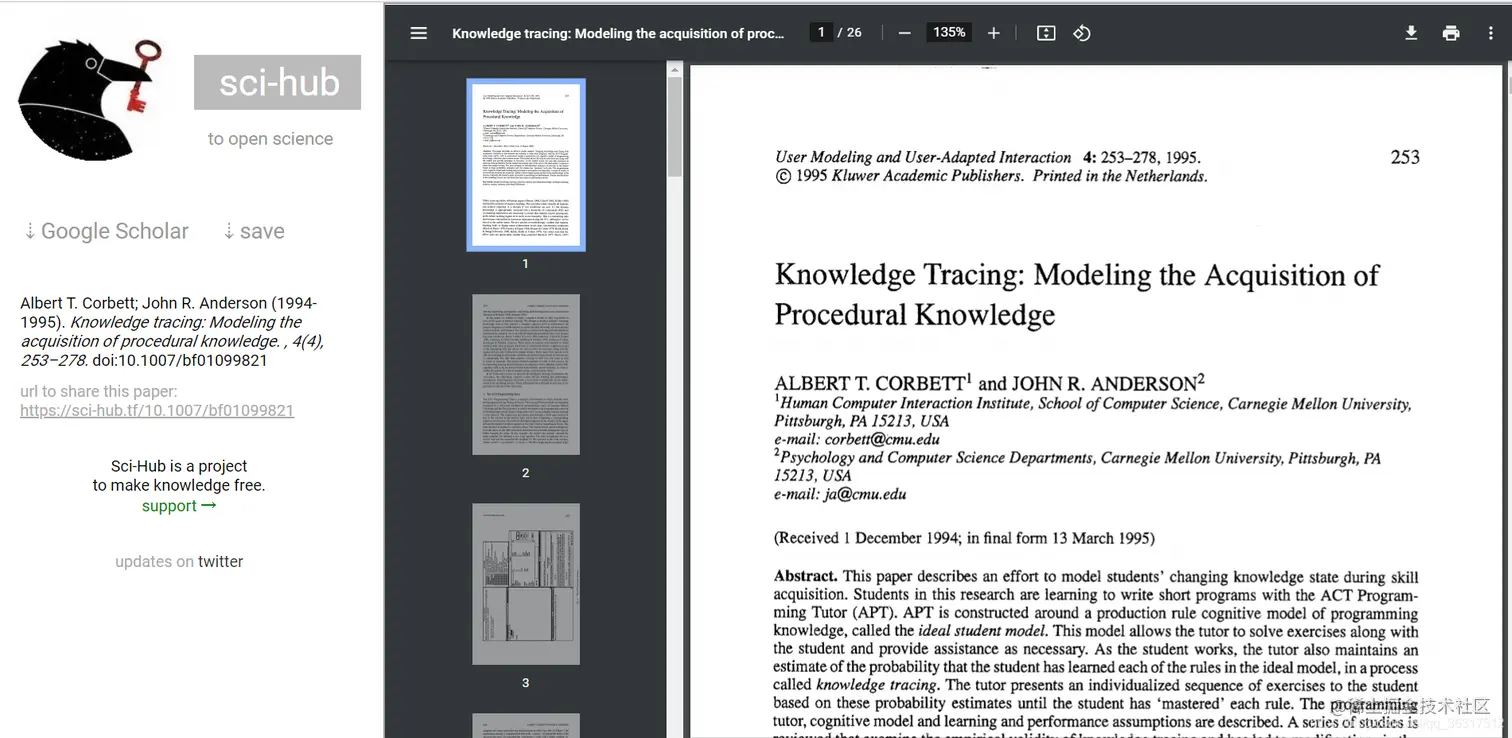Click the paper title 'Knowledge Tracing' heading

[1077, 294]
